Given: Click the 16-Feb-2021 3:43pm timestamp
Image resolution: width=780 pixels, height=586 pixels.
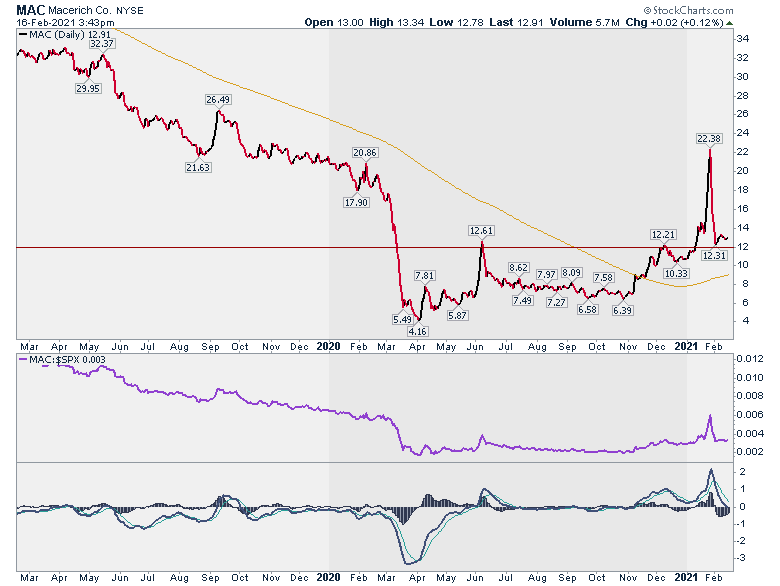Looking at the screenshot, I should [x=65, y=23].
